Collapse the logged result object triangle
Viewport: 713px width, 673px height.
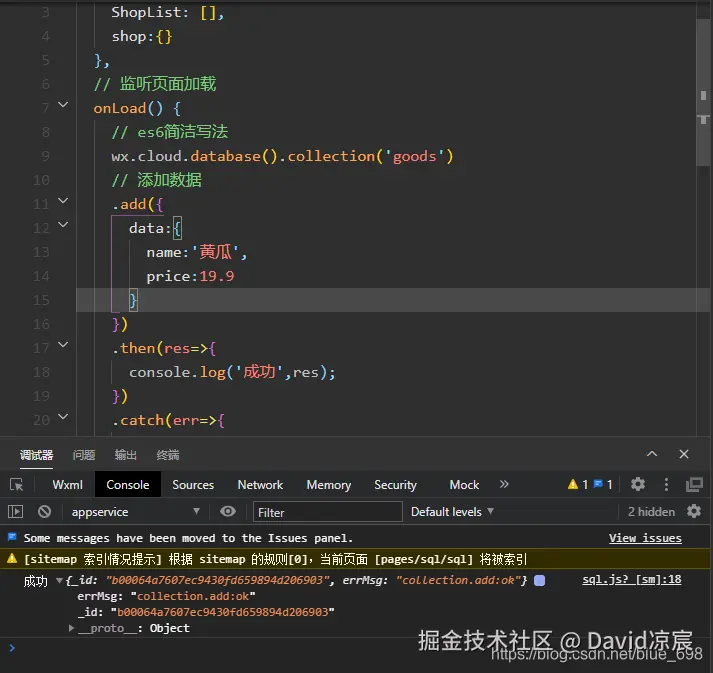(x=59, y=581)
